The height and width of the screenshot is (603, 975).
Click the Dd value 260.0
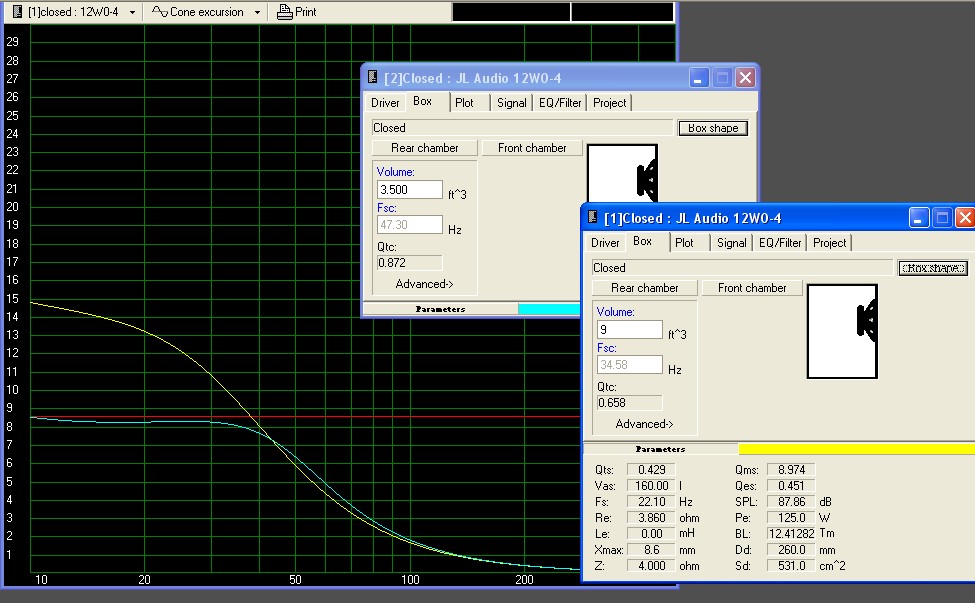click(x=791, y=550)
